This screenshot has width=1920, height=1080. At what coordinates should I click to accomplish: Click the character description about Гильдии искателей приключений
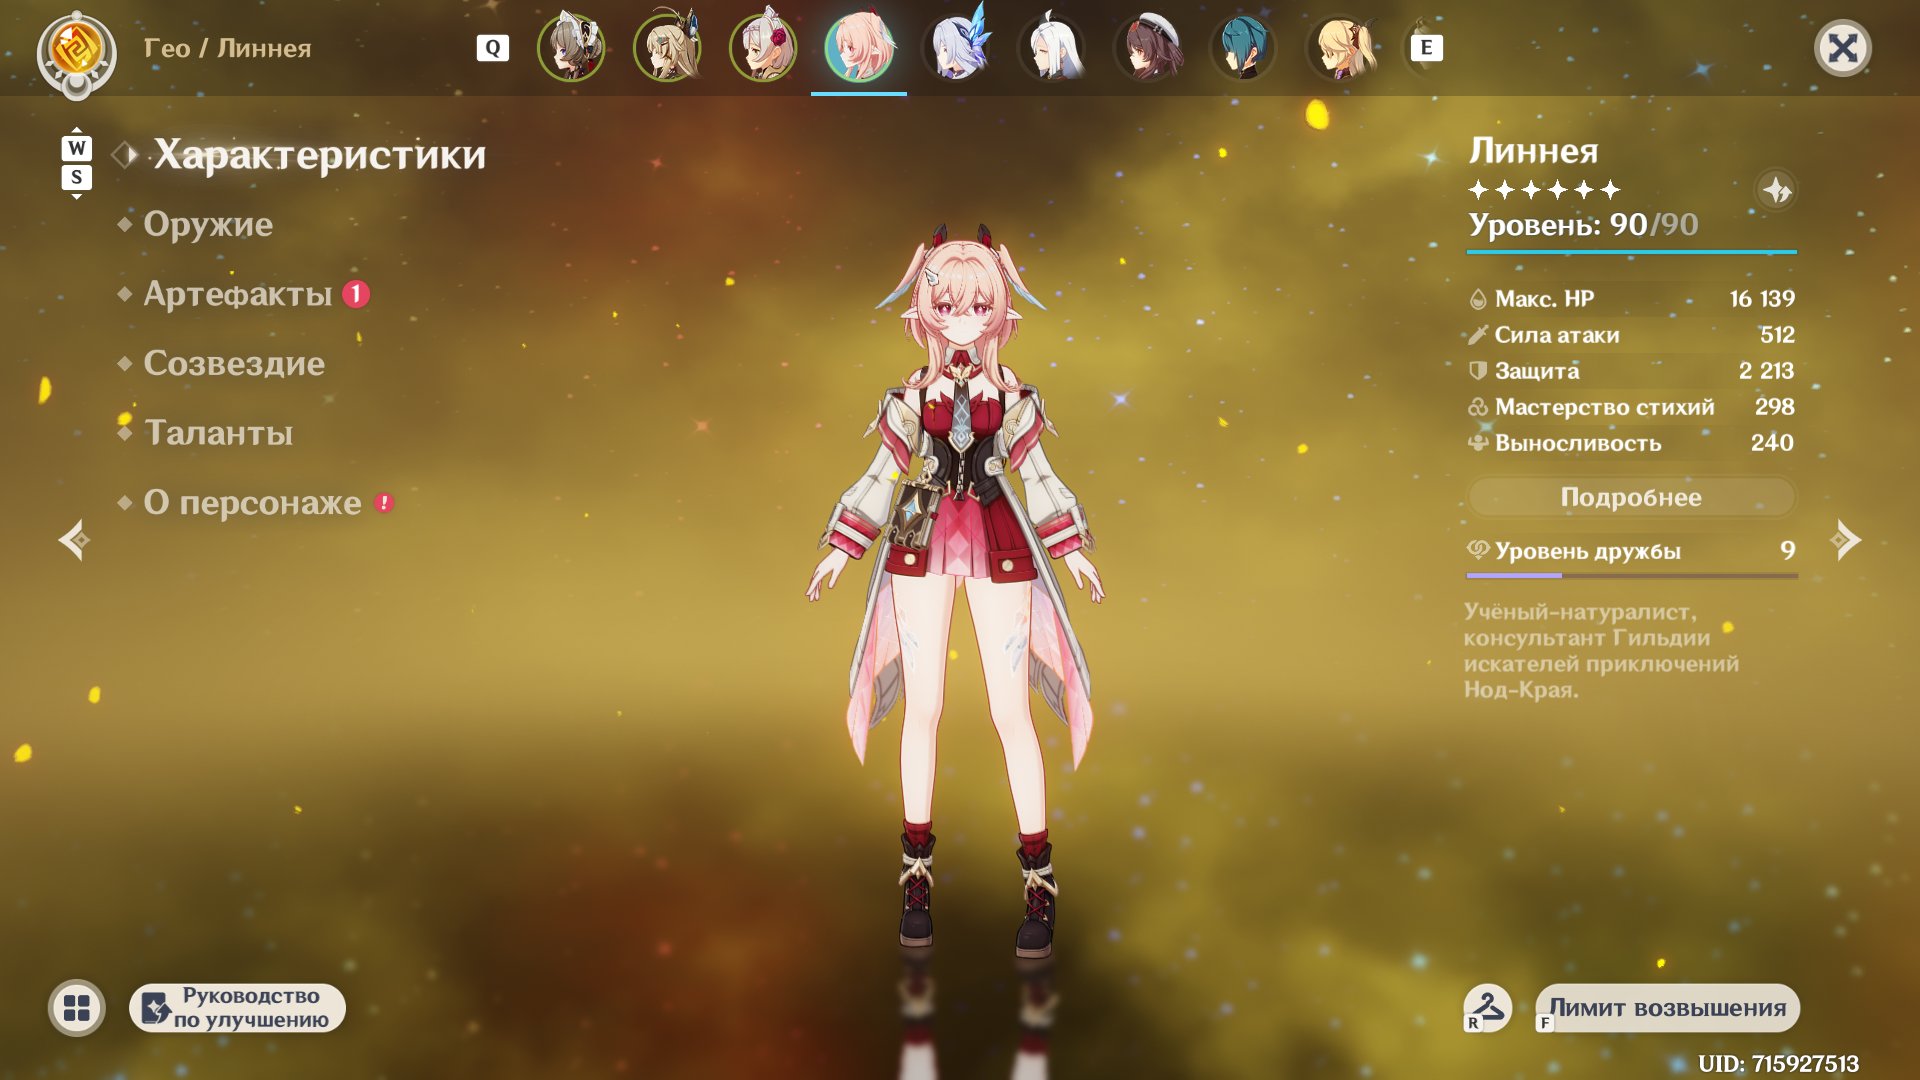coord(1601,650)
